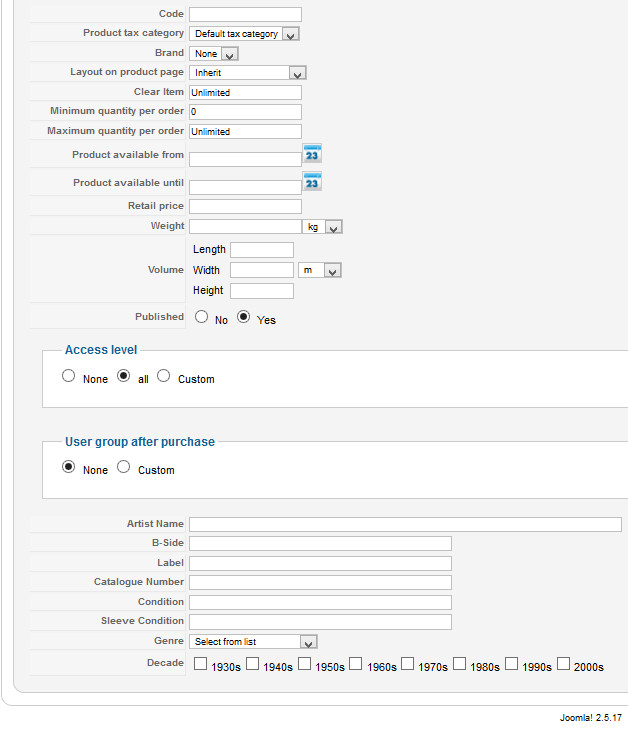Select Custom user group after purchase

[x=124, y=467]
